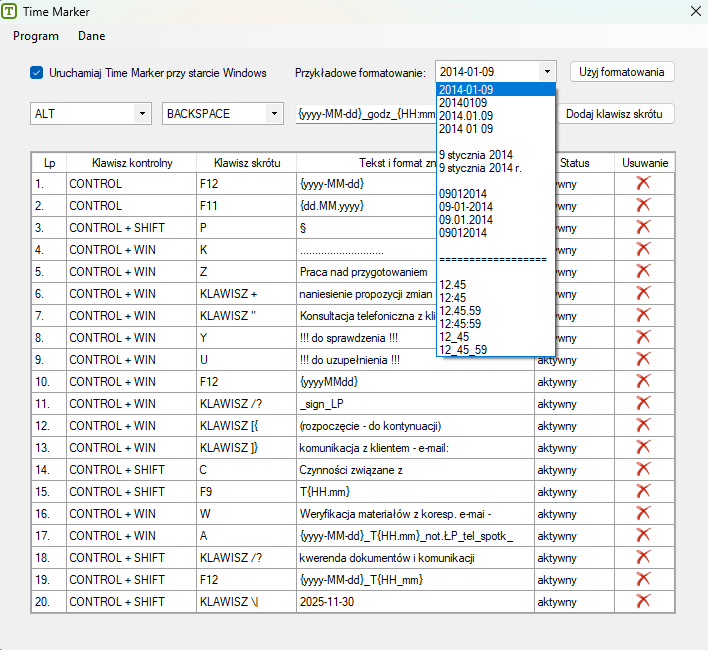Screen dimensions: 708x650
Task: Click the red X in row 10
Action: click(x=643, y=381)
